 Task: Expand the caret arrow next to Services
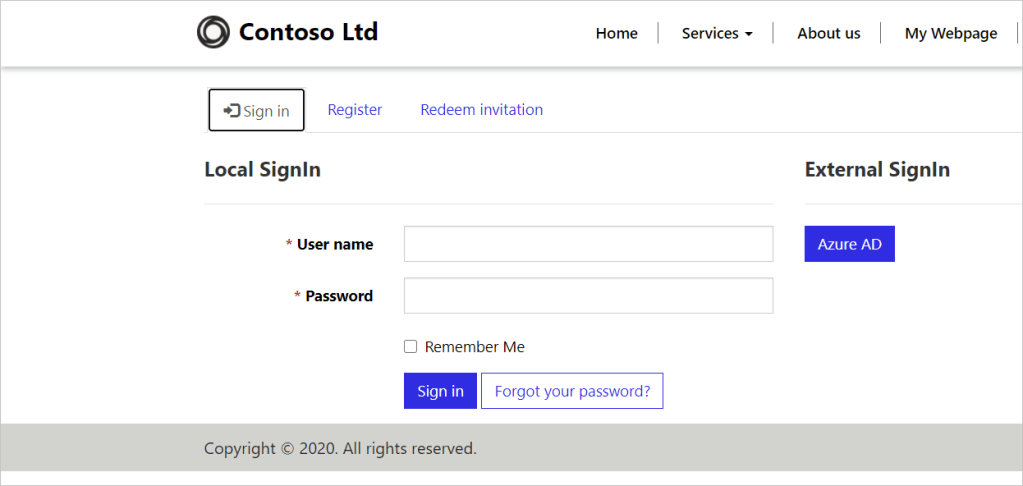748,34
